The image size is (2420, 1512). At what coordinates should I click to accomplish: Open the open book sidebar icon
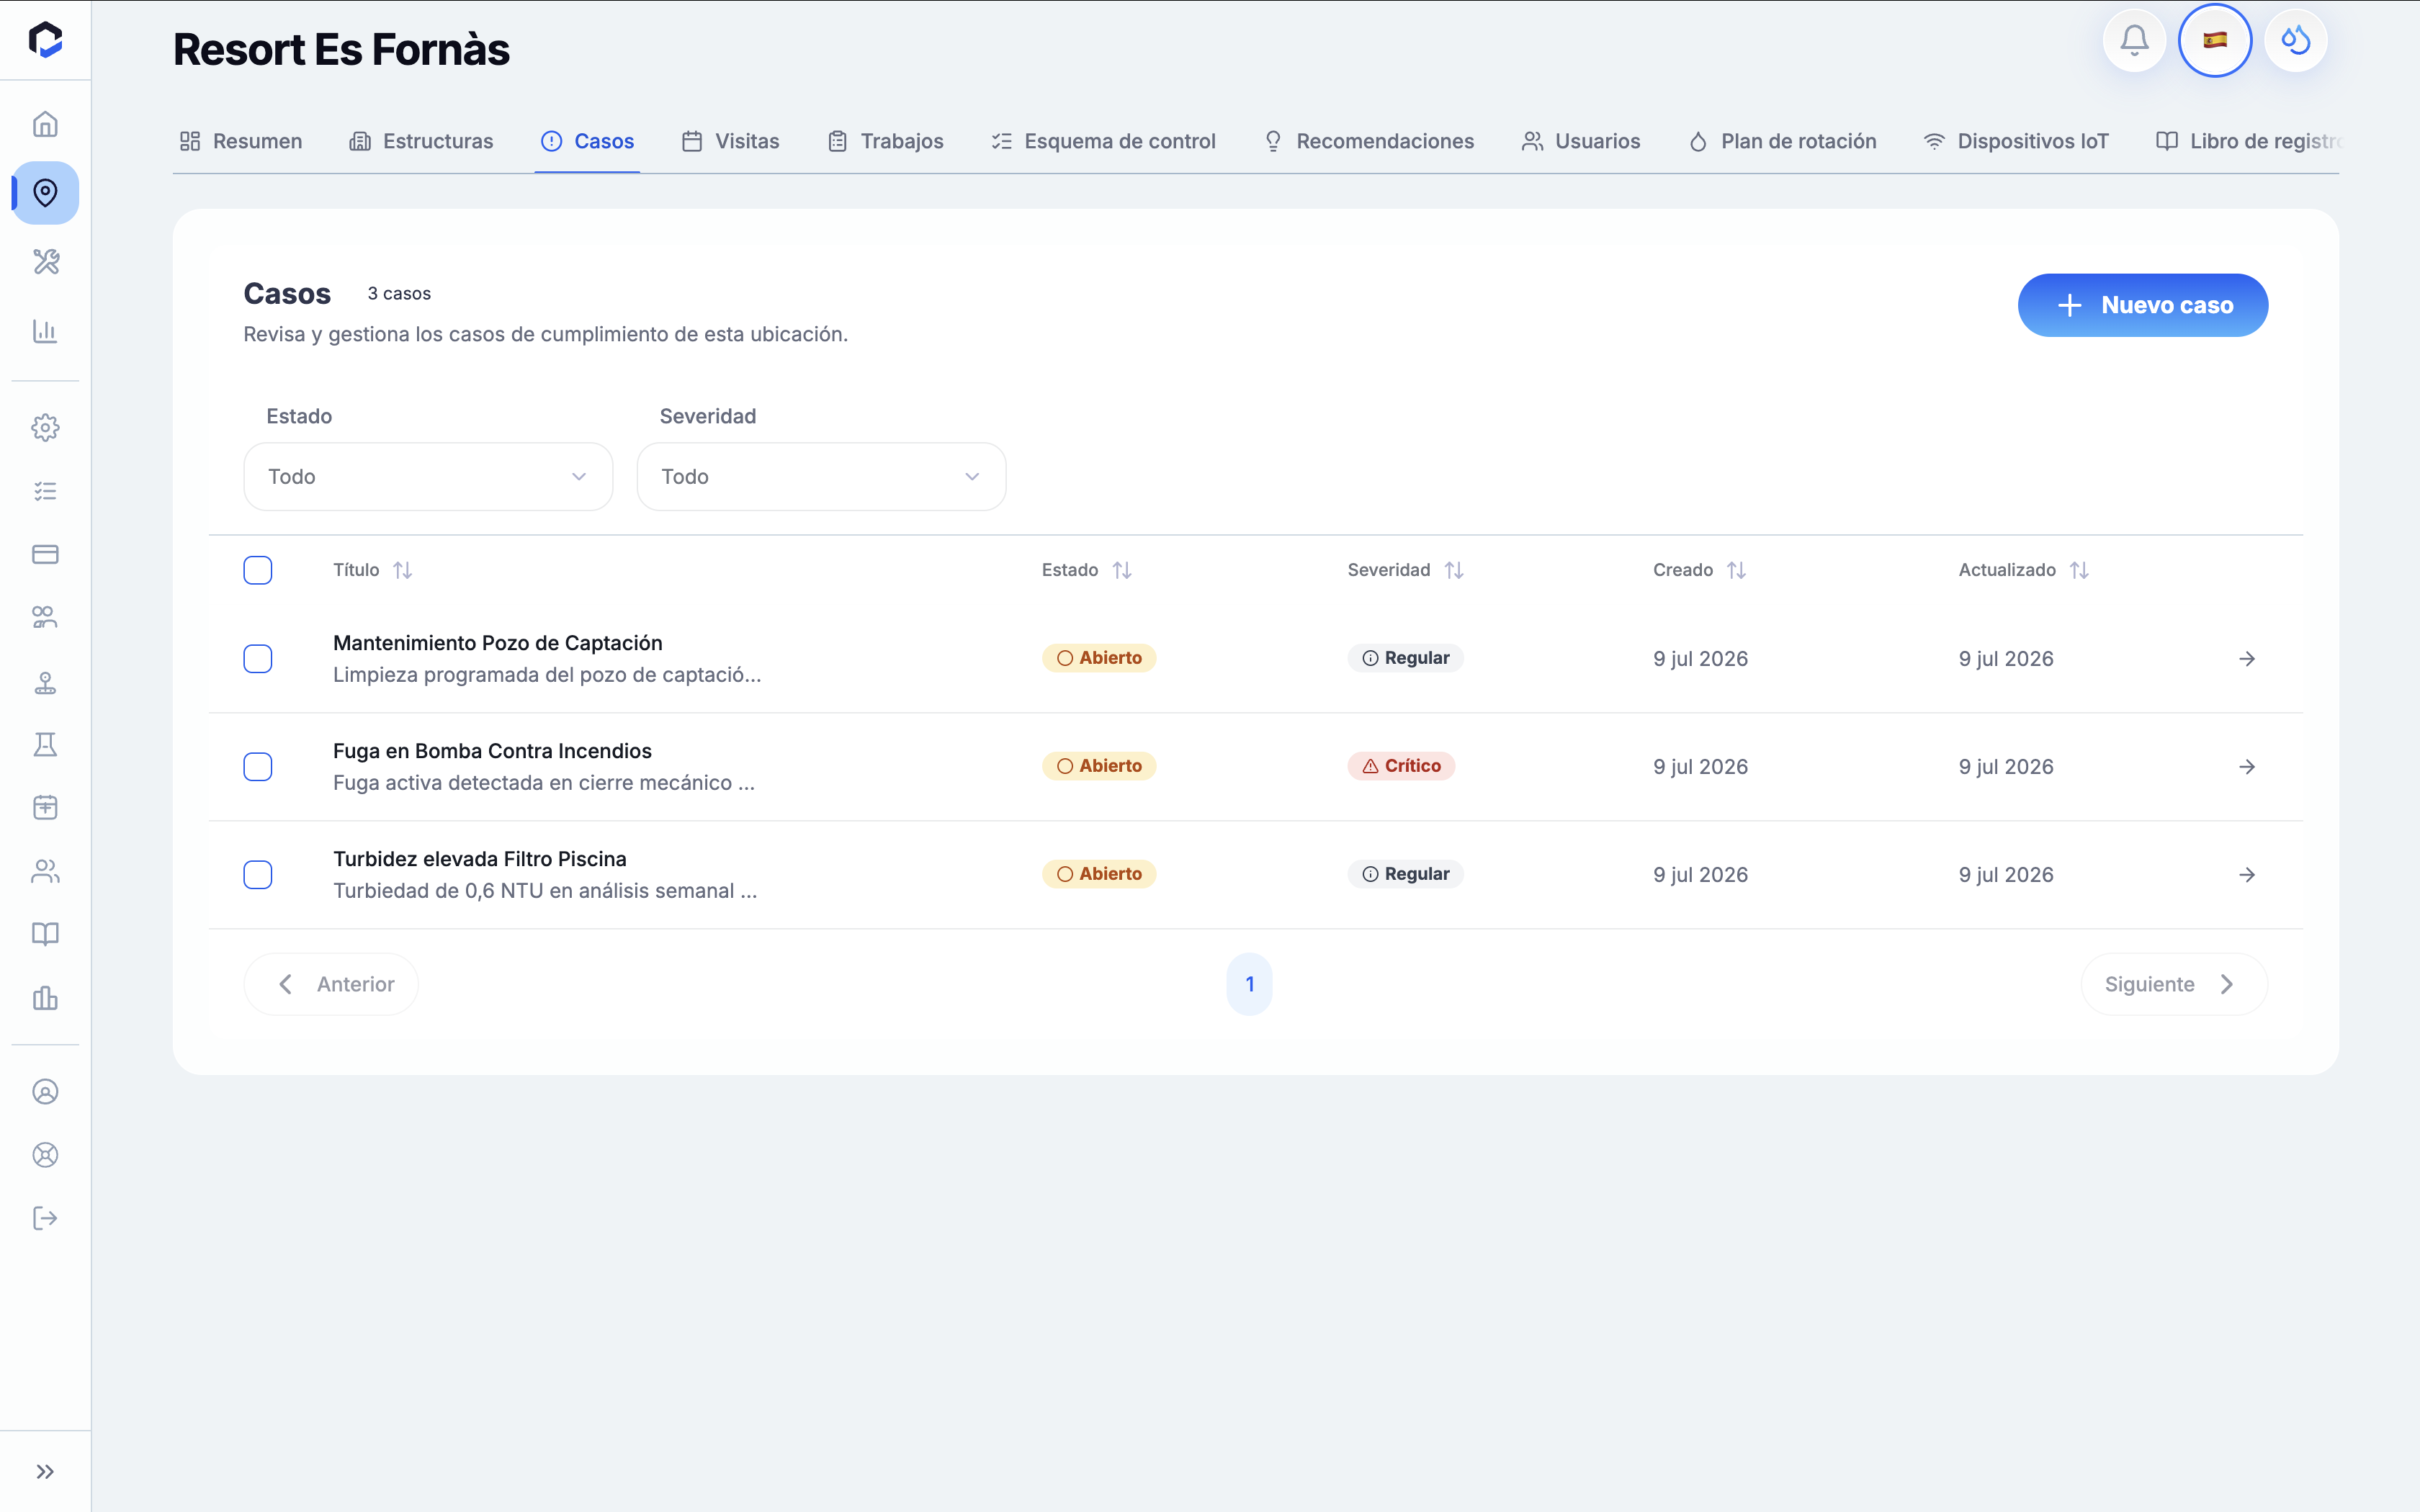(x=45, y=934)
